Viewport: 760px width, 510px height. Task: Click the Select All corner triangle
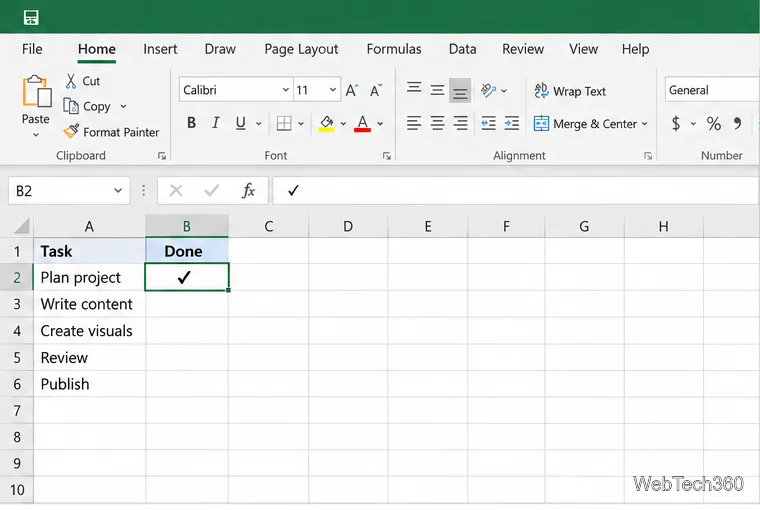coord(22,226)
